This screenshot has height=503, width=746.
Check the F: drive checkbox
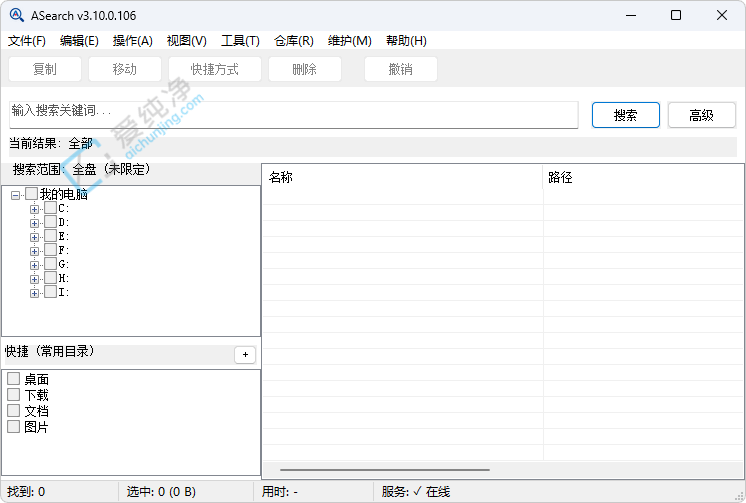tap(50, 249)
